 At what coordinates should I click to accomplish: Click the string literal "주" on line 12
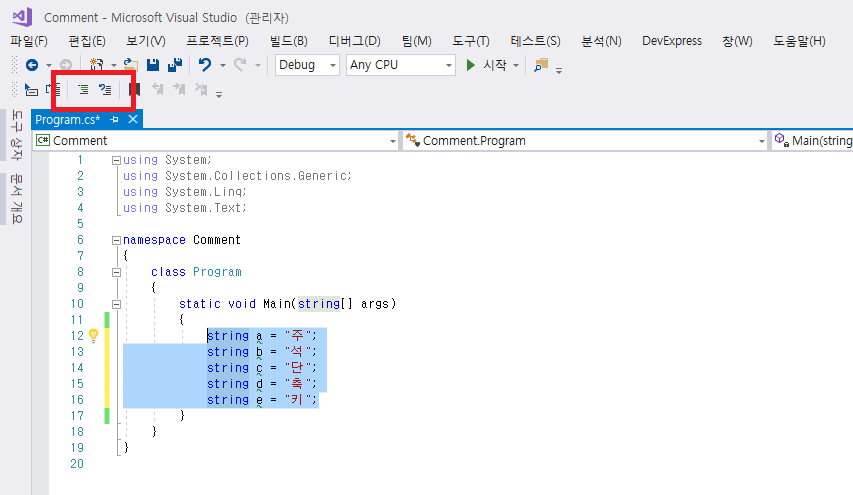tap(297, 336)
